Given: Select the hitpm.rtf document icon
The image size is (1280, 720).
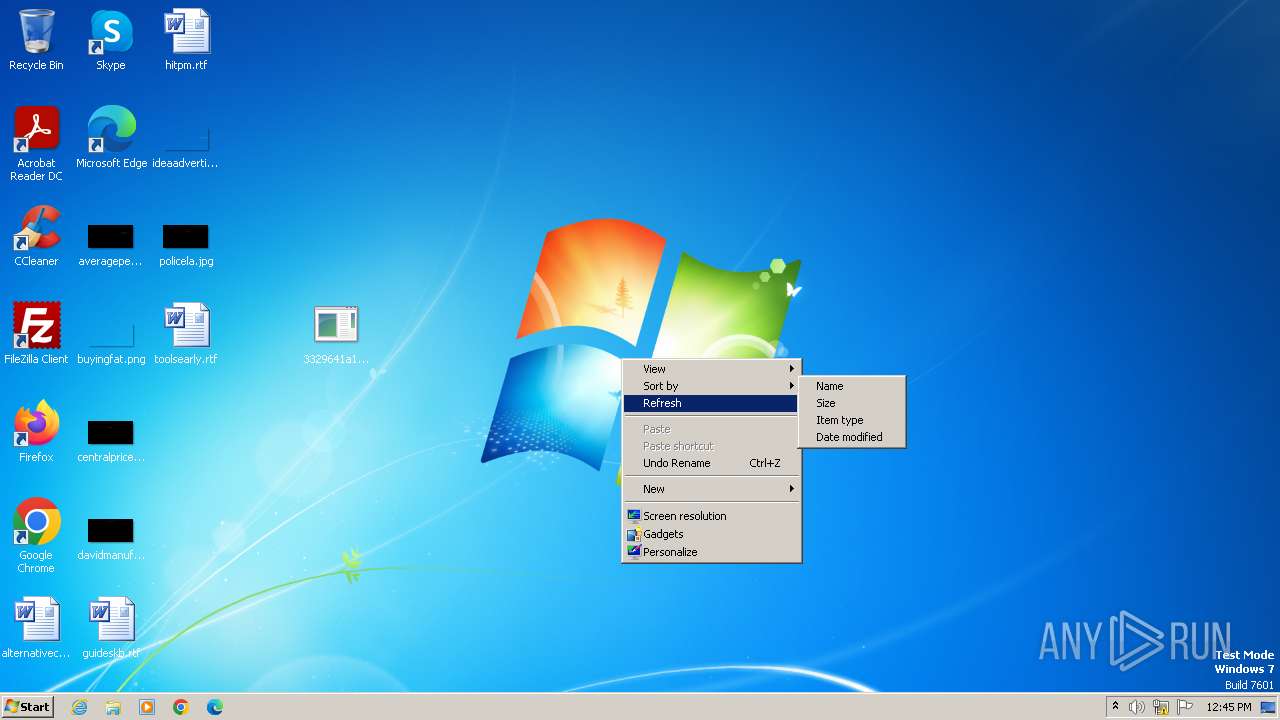Looking at the screenshot, I should tap(186, 40).
